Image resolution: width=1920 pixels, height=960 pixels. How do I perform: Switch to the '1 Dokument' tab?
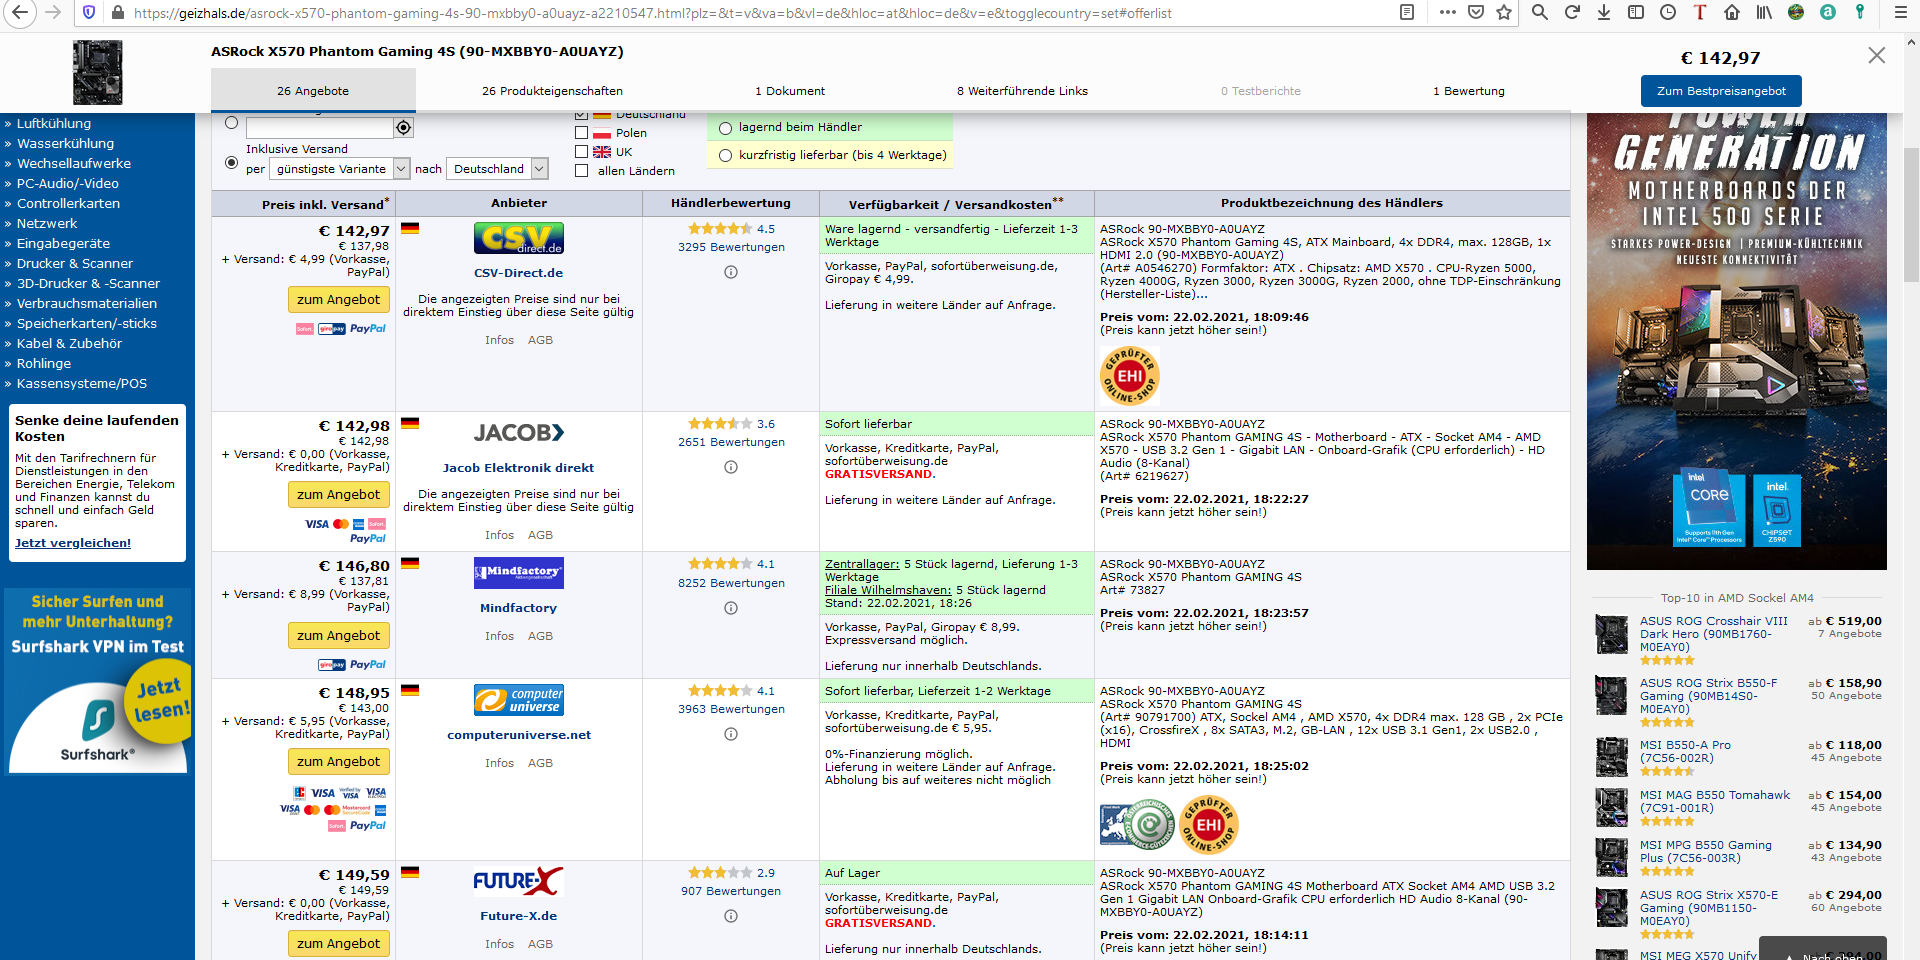[x=790, y=91]
